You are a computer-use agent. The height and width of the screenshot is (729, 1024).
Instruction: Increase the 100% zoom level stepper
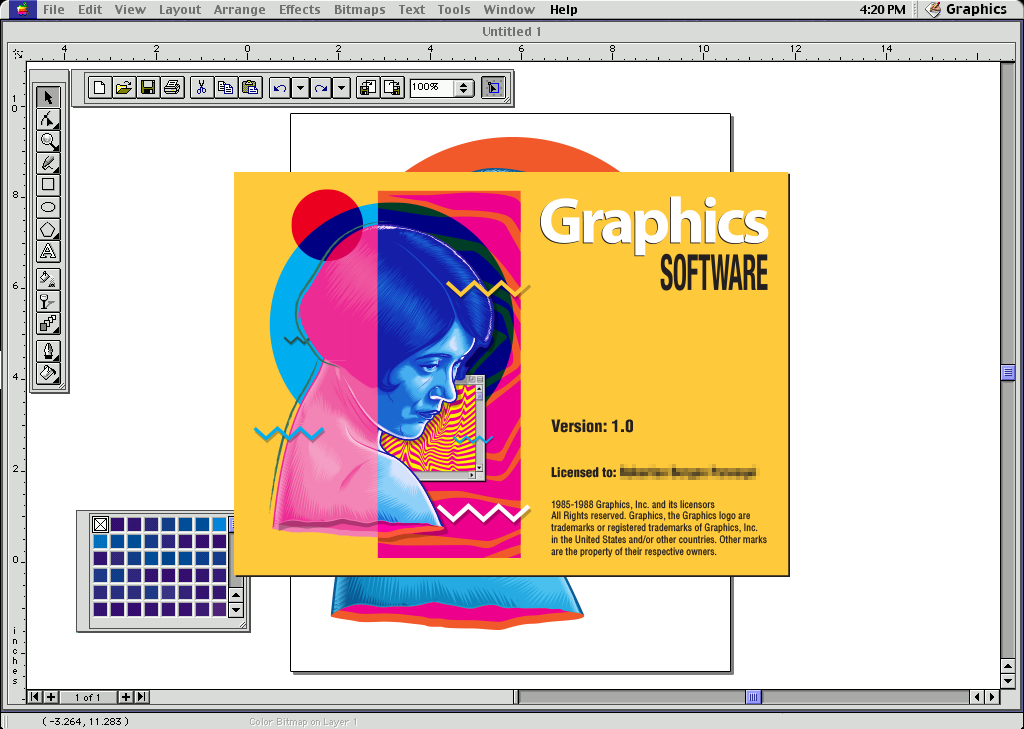coord(463,84)
